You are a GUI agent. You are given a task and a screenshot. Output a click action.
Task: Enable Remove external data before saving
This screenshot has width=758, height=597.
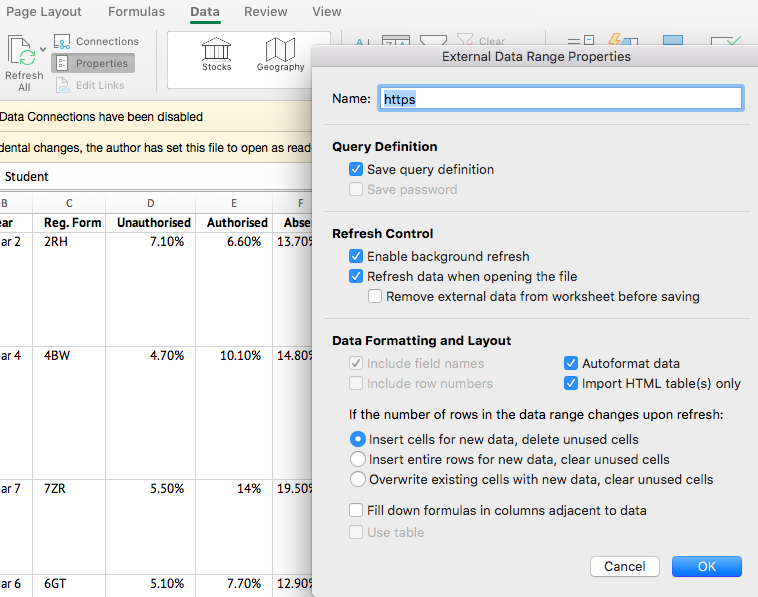click(375, 297)
